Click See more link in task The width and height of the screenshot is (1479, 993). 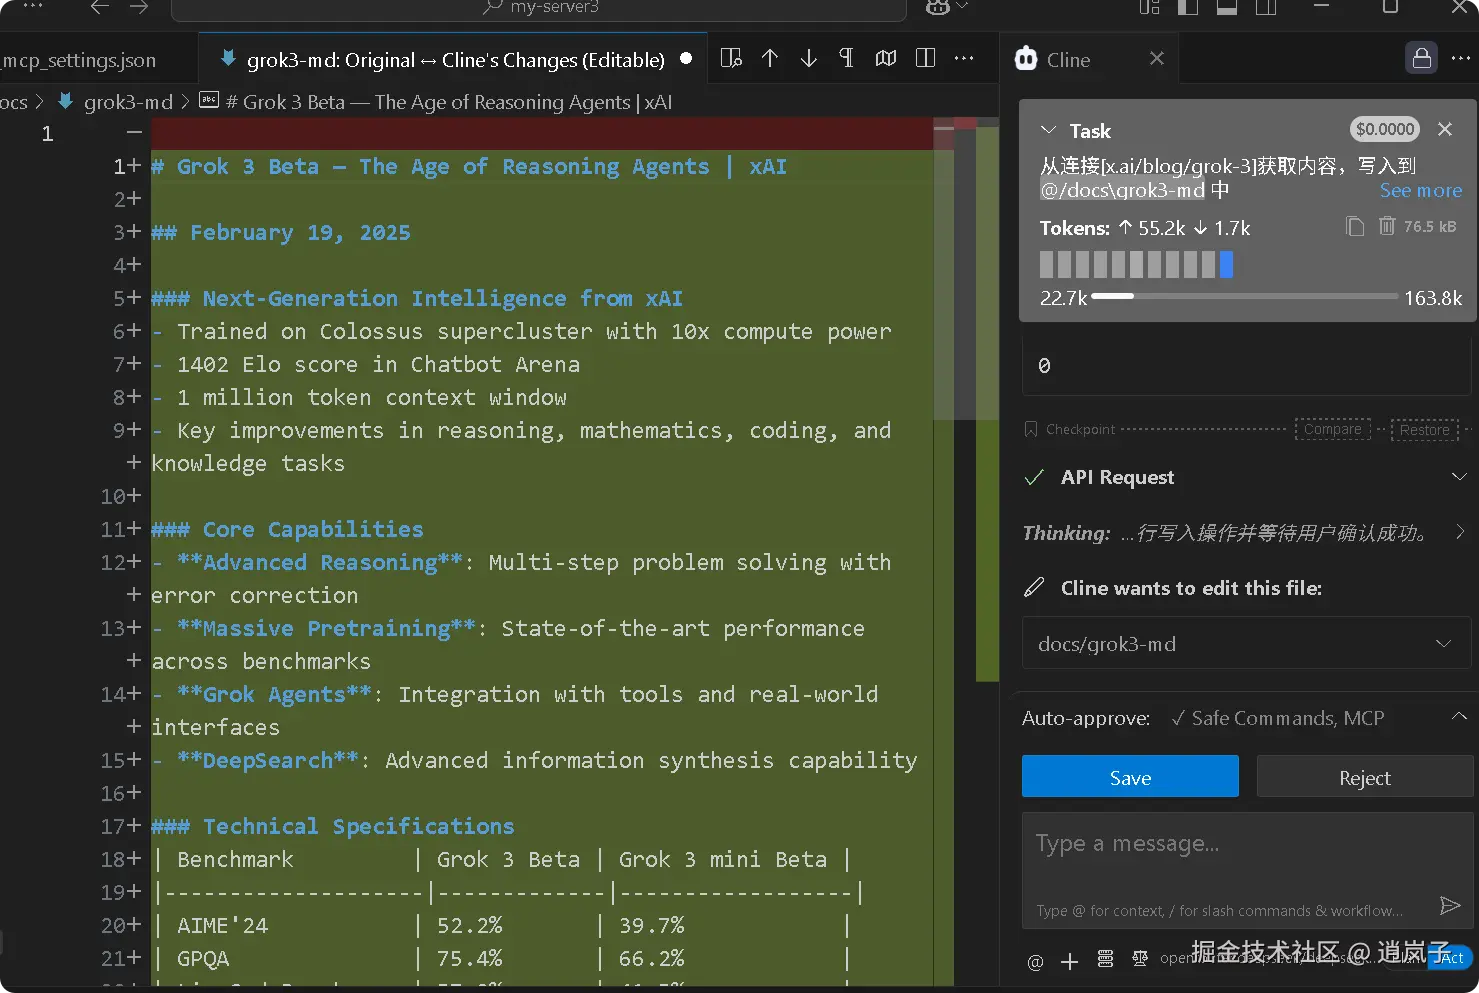[x=1420, y=191]
